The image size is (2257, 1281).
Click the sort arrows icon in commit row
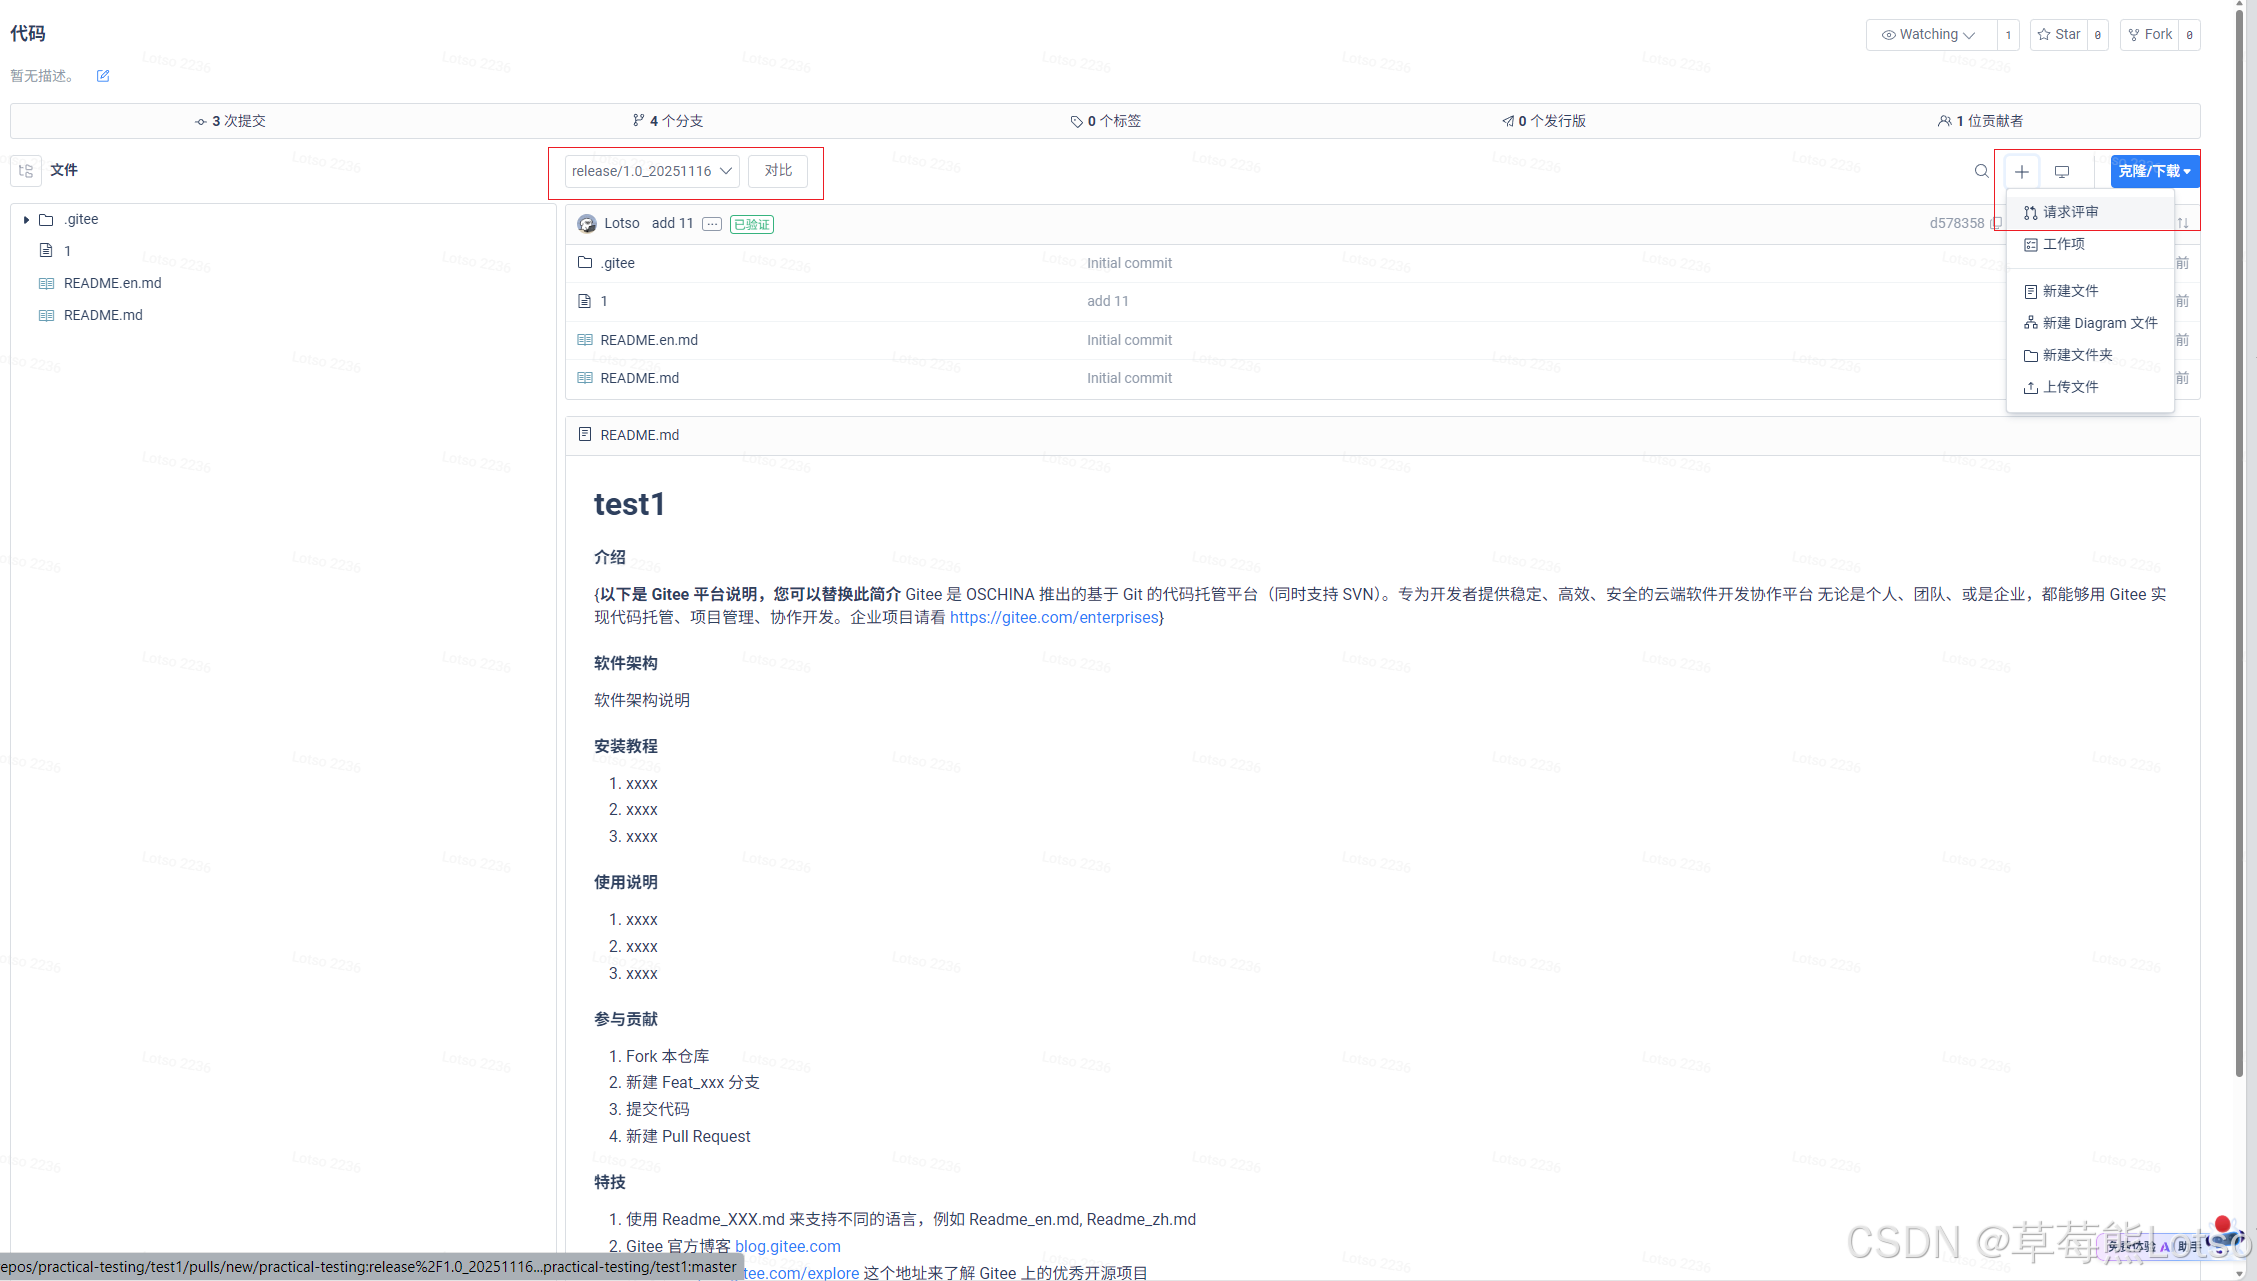click(x=2183, y=223)
